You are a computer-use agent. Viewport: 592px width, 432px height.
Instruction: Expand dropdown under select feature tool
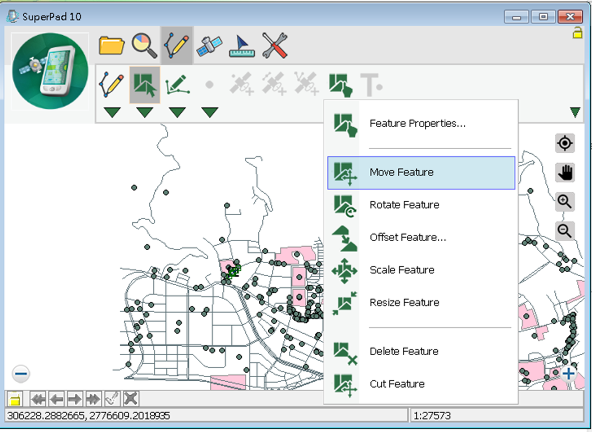(x=145, y=112)
